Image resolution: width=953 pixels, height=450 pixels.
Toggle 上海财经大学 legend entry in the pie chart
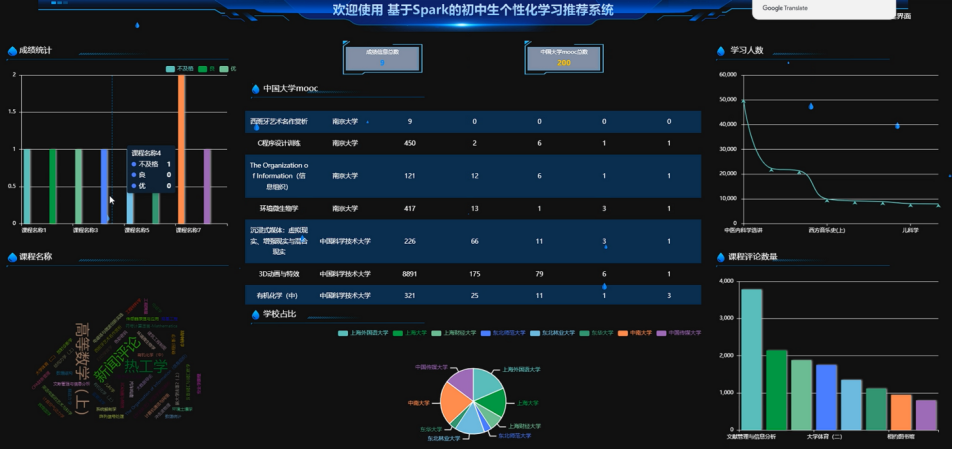454,333
